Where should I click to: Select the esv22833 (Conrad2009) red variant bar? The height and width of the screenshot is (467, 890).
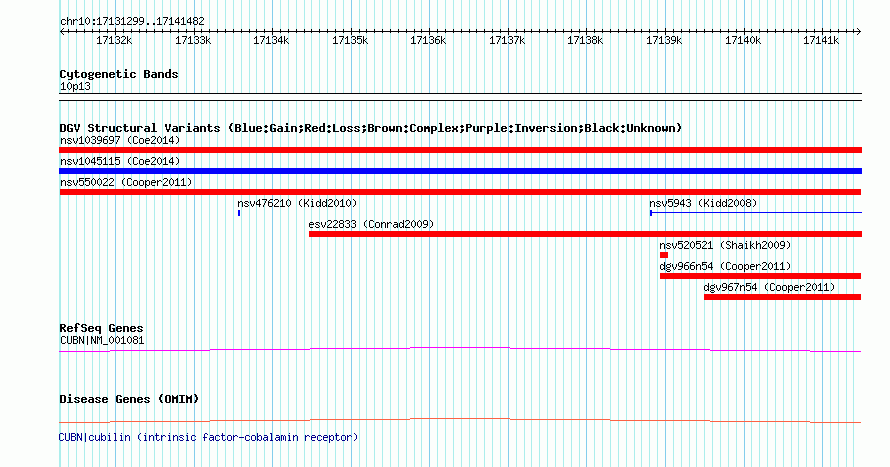(x=585, y=234)
